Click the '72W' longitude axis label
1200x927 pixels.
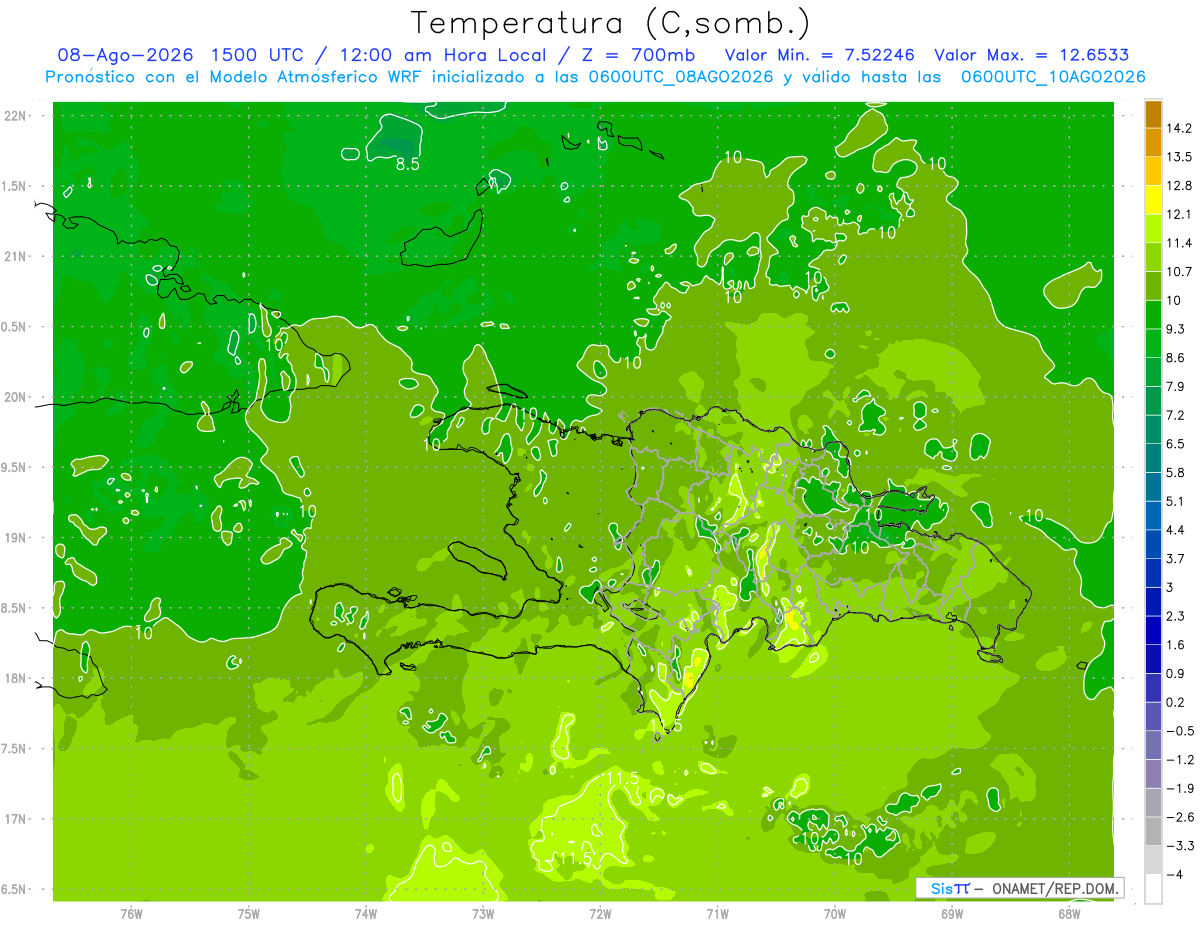coord(600,912)
